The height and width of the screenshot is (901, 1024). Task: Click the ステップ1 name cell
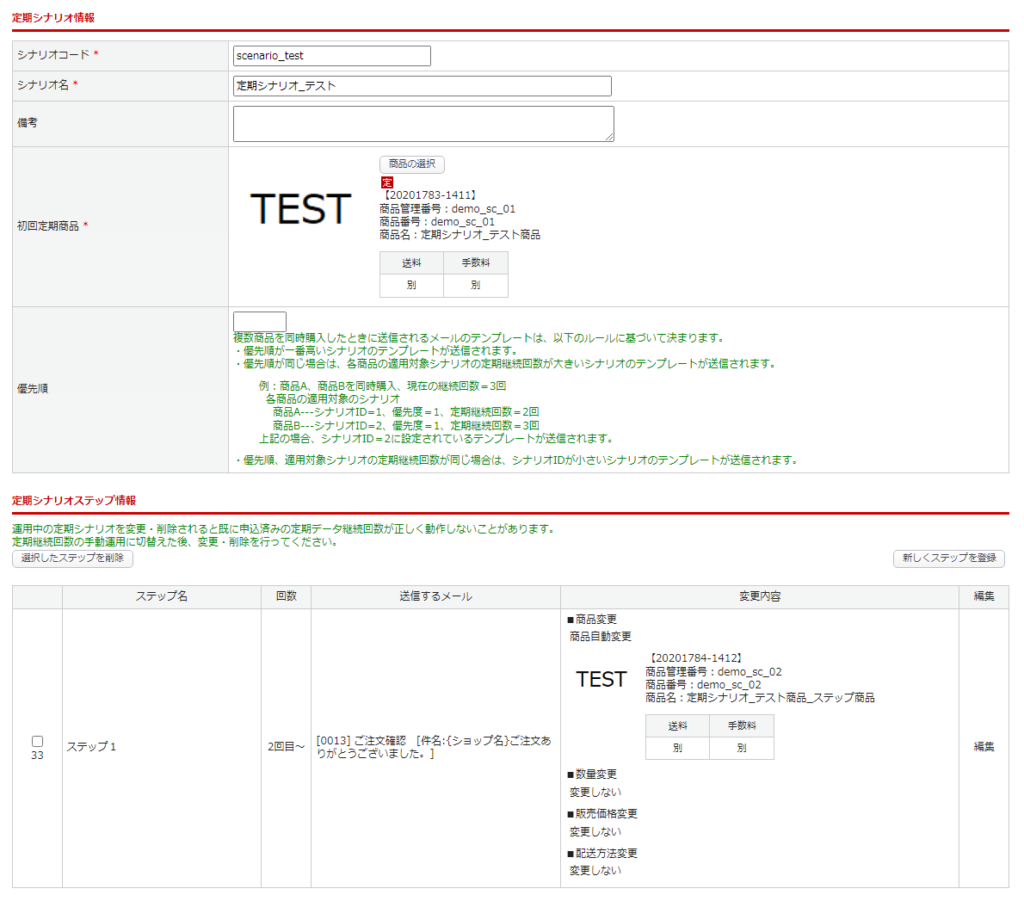91,747
